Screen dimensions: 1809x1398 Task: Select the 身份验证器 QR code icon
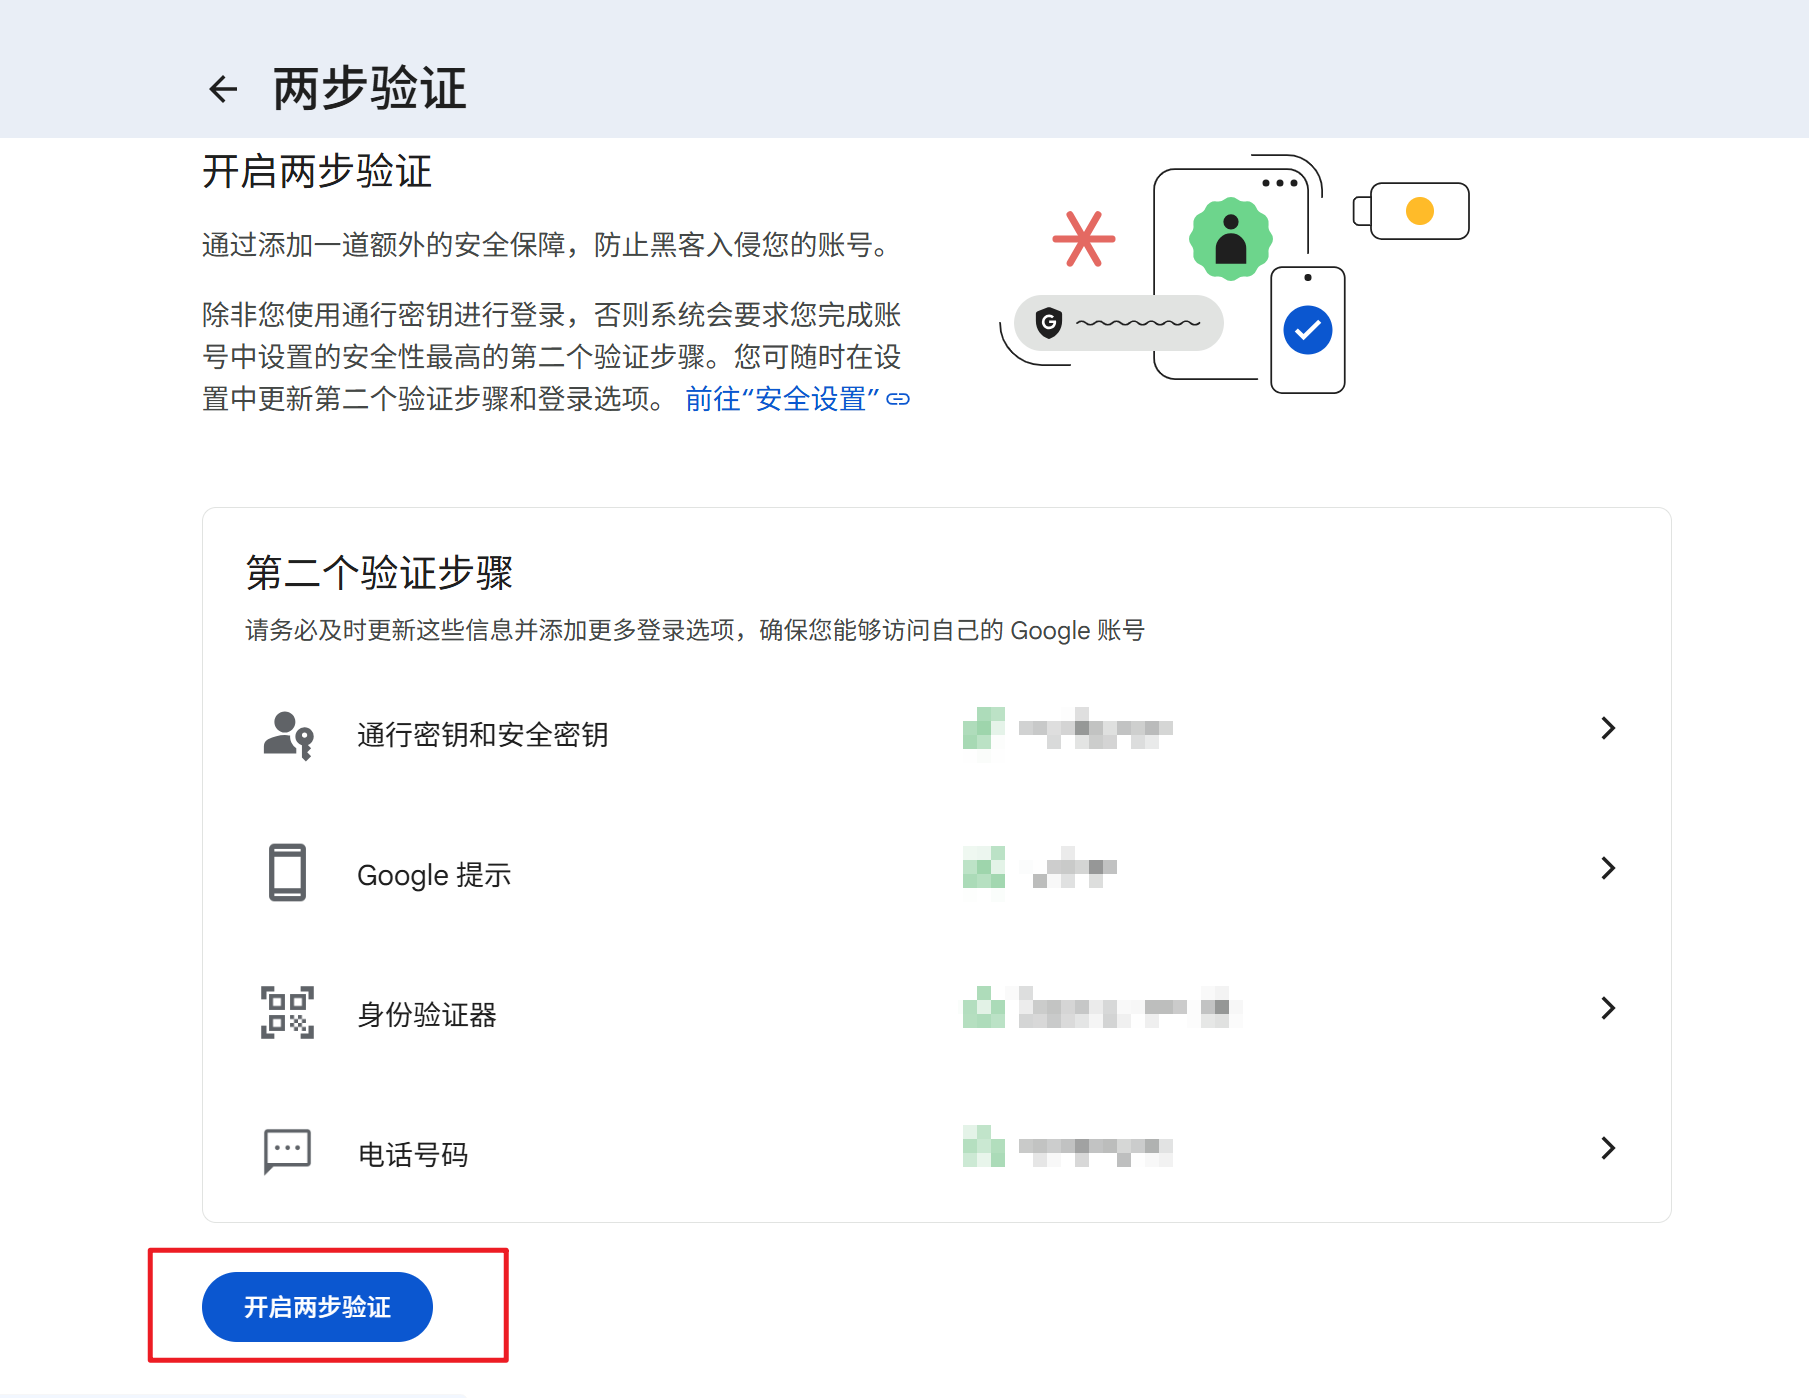point(287,1012)
